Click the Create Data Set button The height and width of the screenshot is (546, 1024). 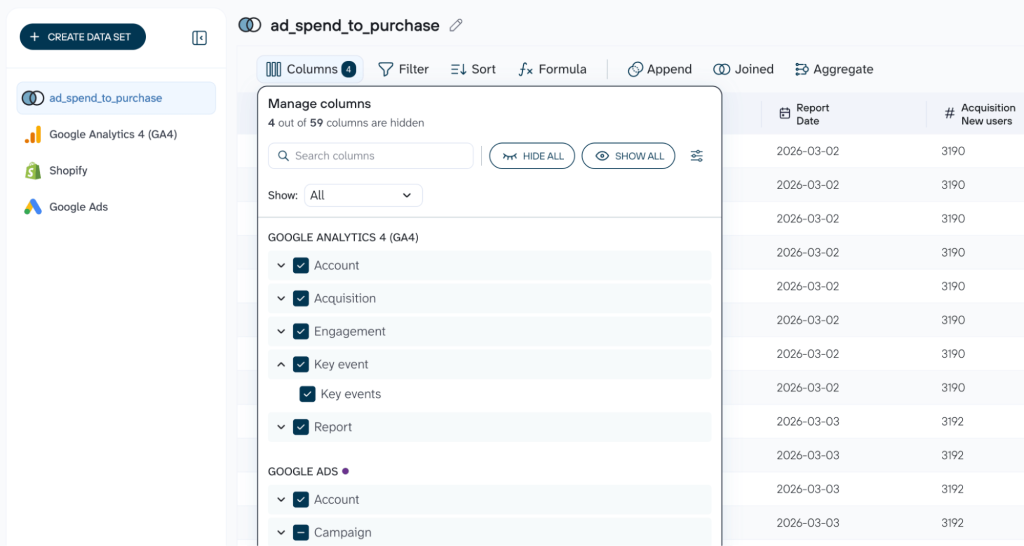(x=83, y=37)
